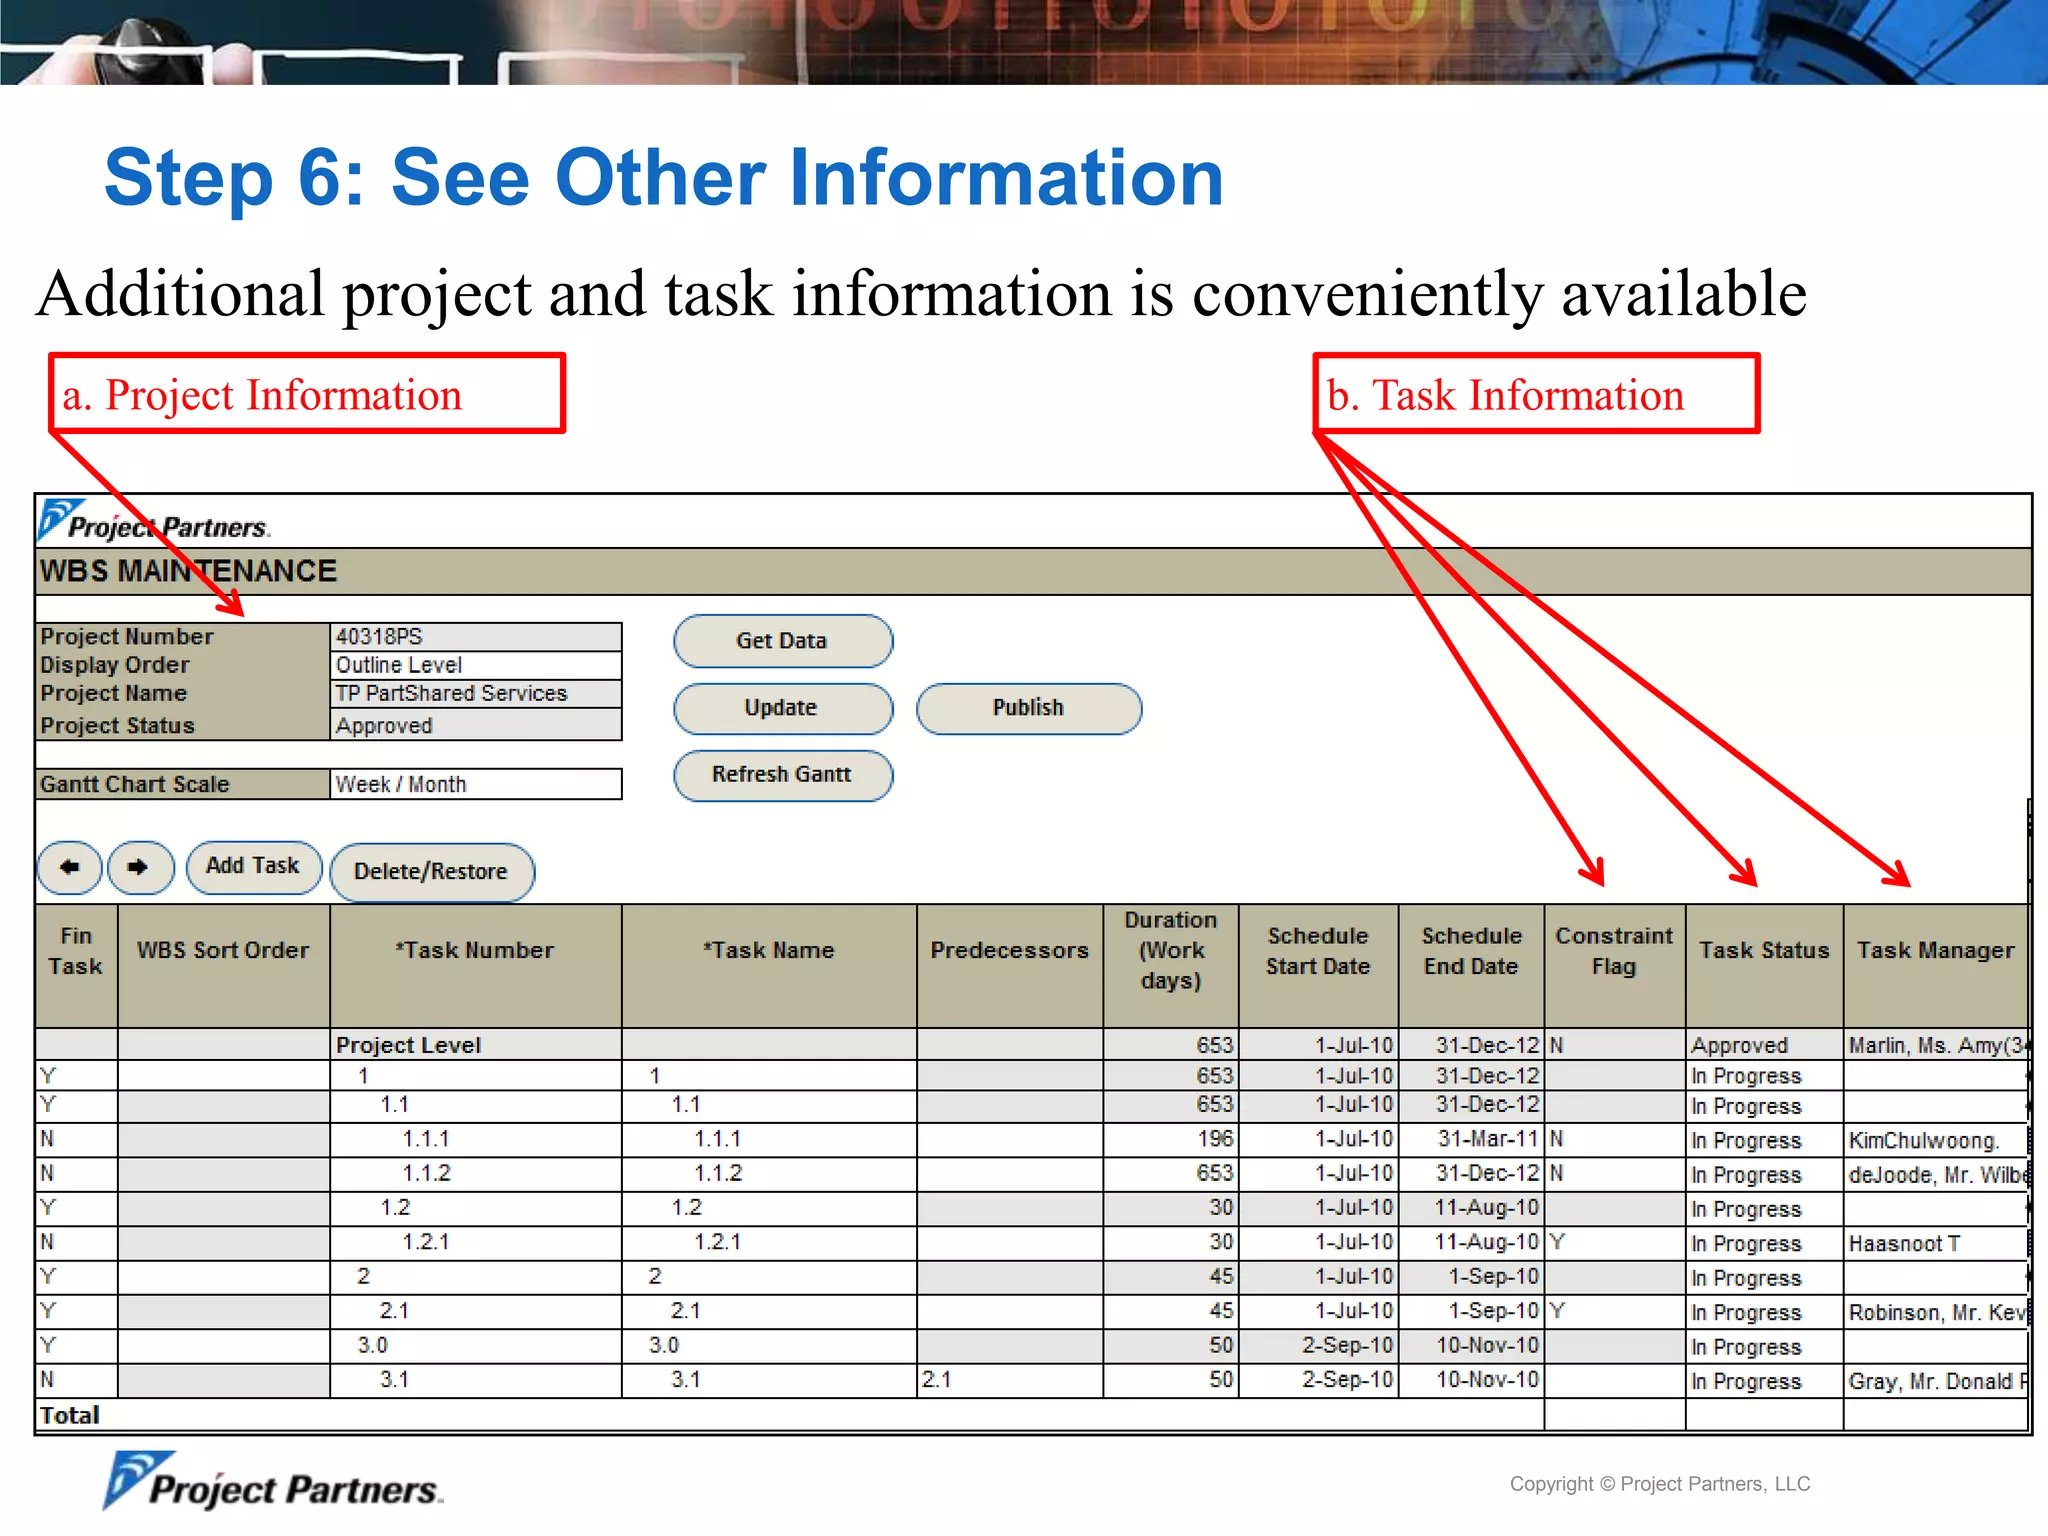
Task: Select task number cell 1.2.1
Action: pos(476,1242)
